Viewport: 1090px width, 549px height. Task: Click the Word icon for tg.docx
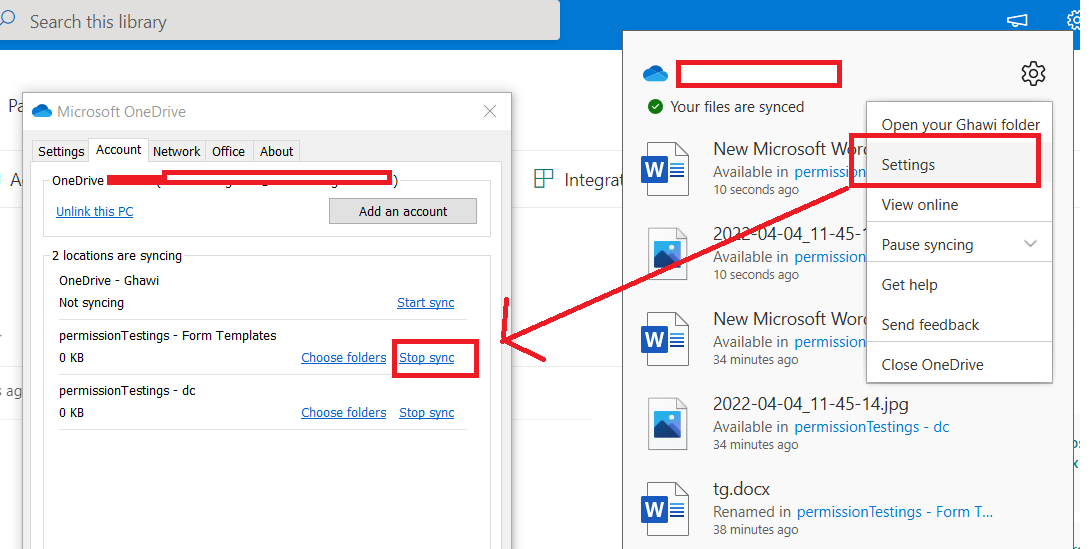[665, 508]
